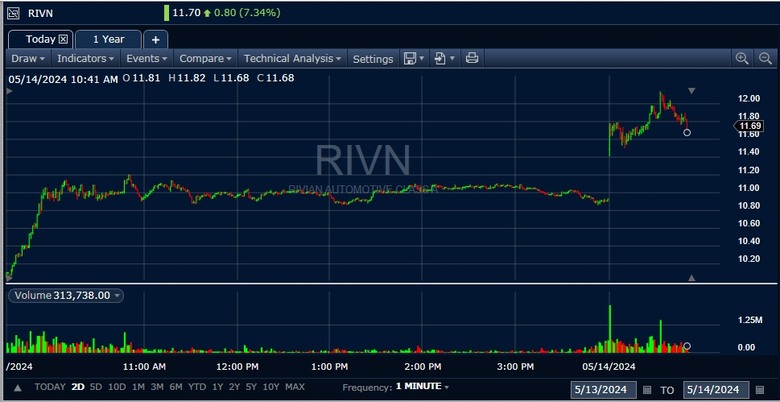Open the Technical Analysis menu
The width and height of the screenshot is (780, 402).
tap(292, 59)
